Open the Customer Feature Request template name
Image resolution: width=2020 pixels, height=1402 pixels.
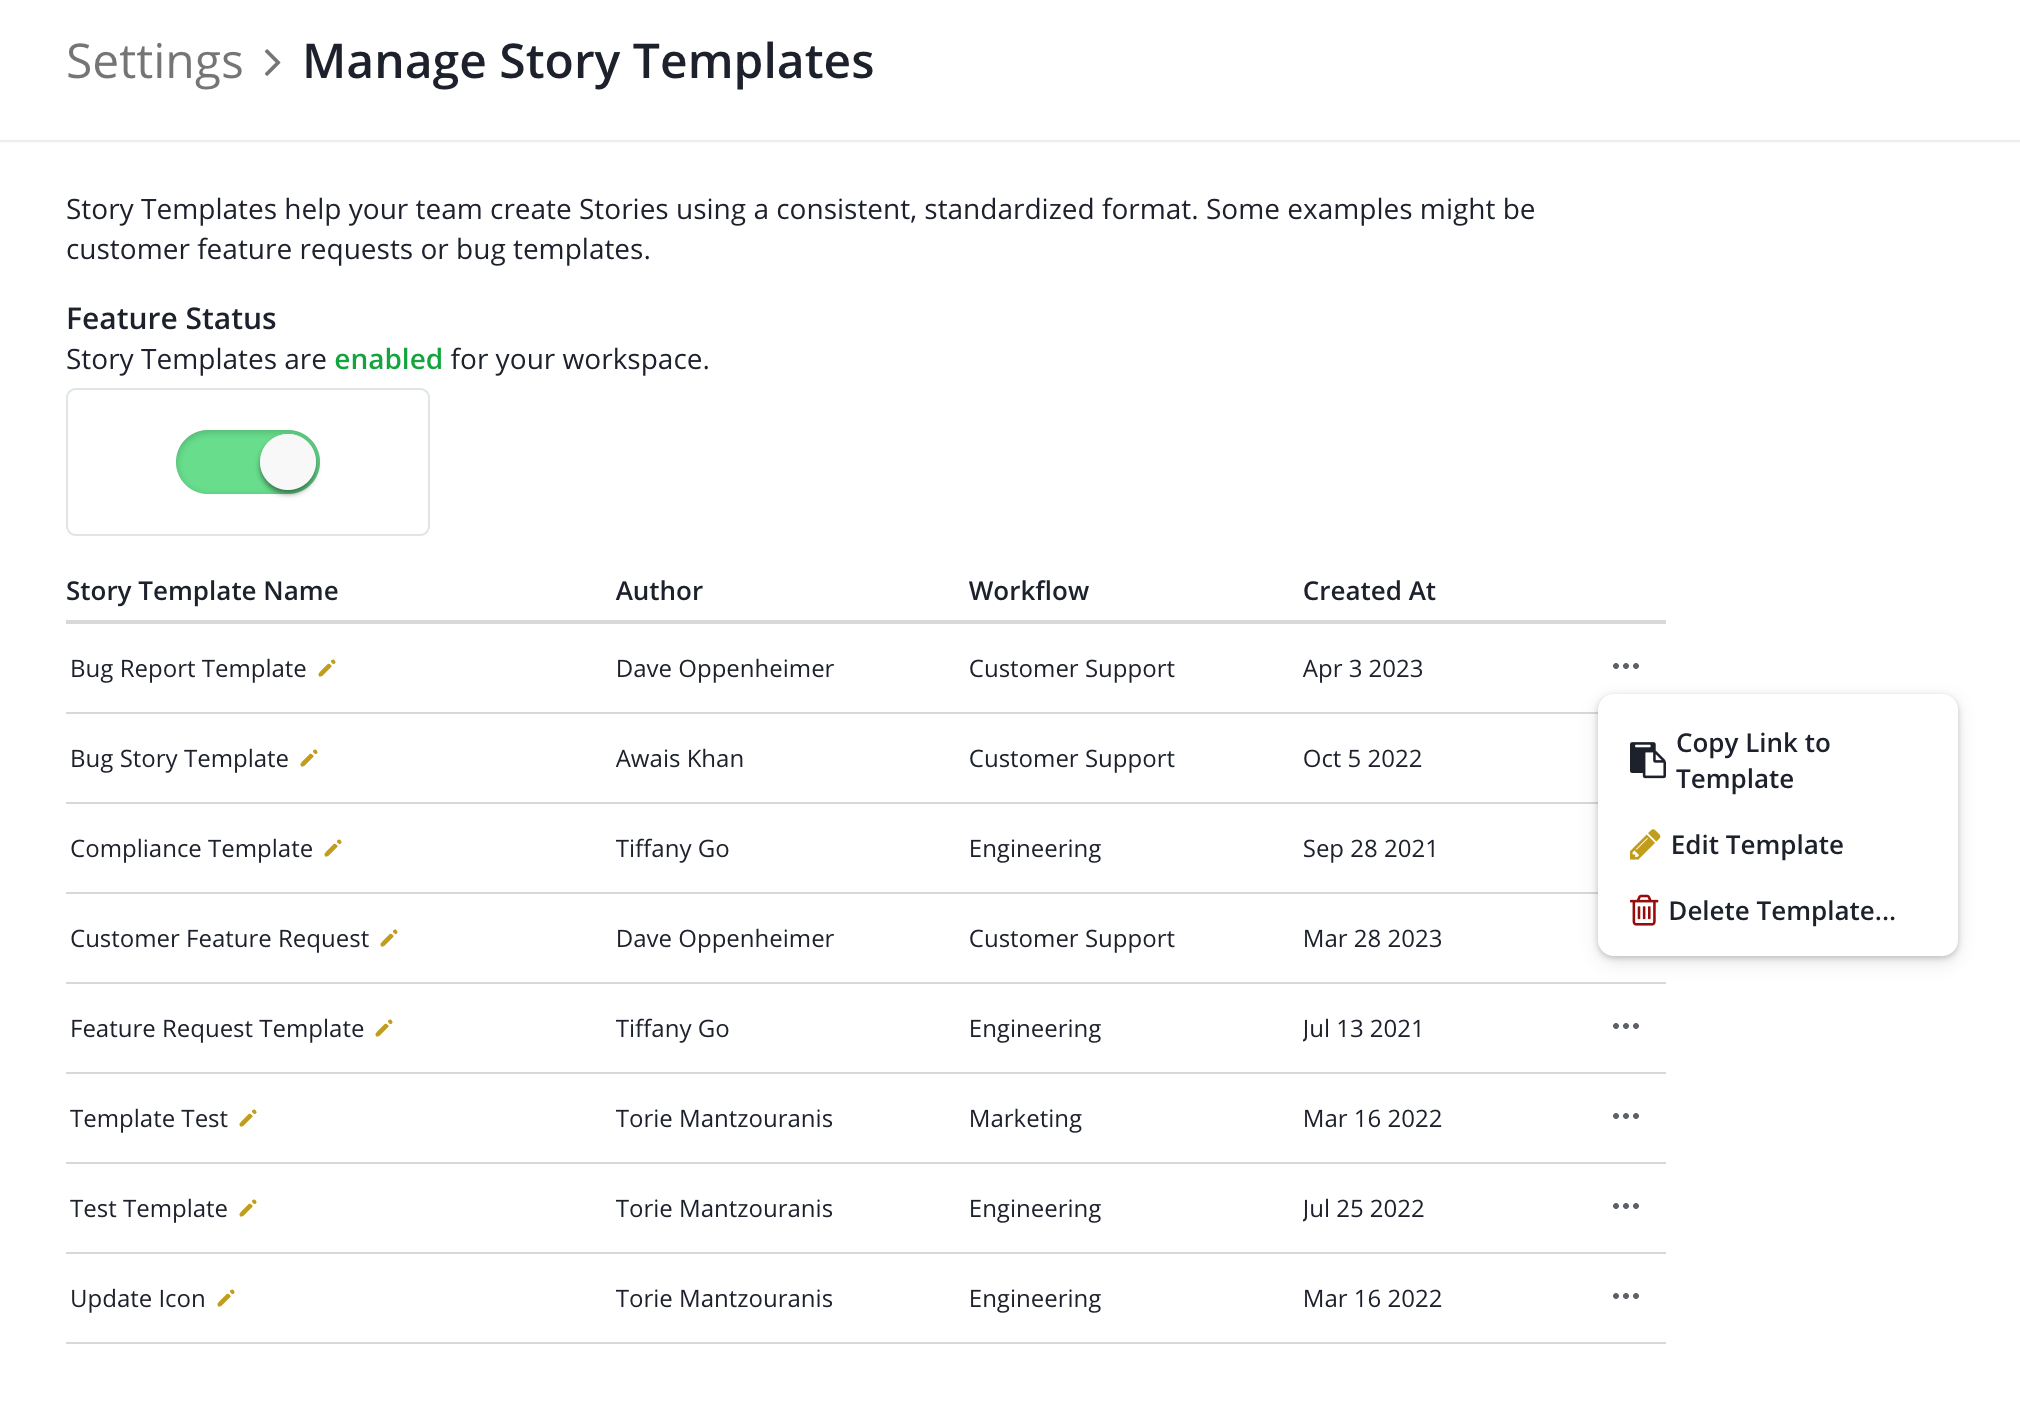click(219, 938)
